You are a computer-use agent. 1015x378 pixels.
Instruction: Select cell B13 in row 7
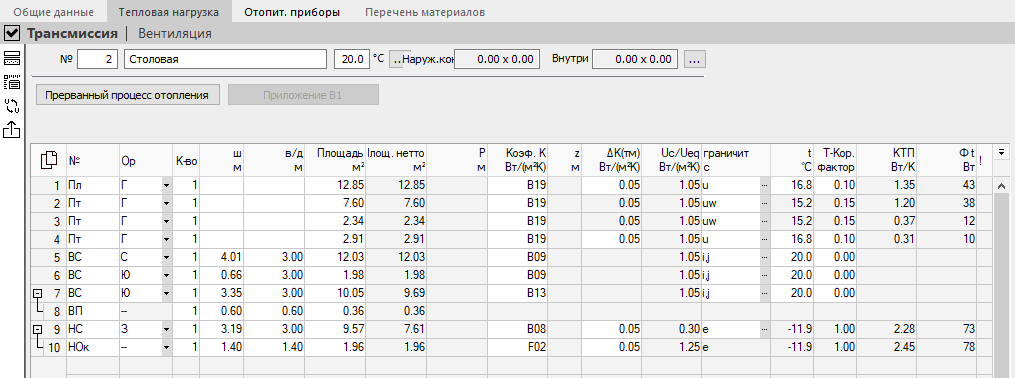click(517, 293)
